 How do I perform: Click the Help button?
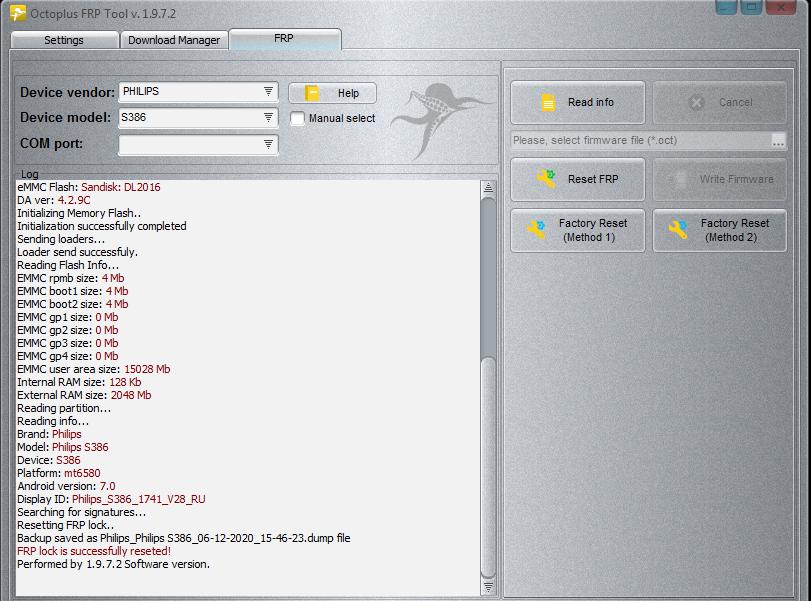332,93
